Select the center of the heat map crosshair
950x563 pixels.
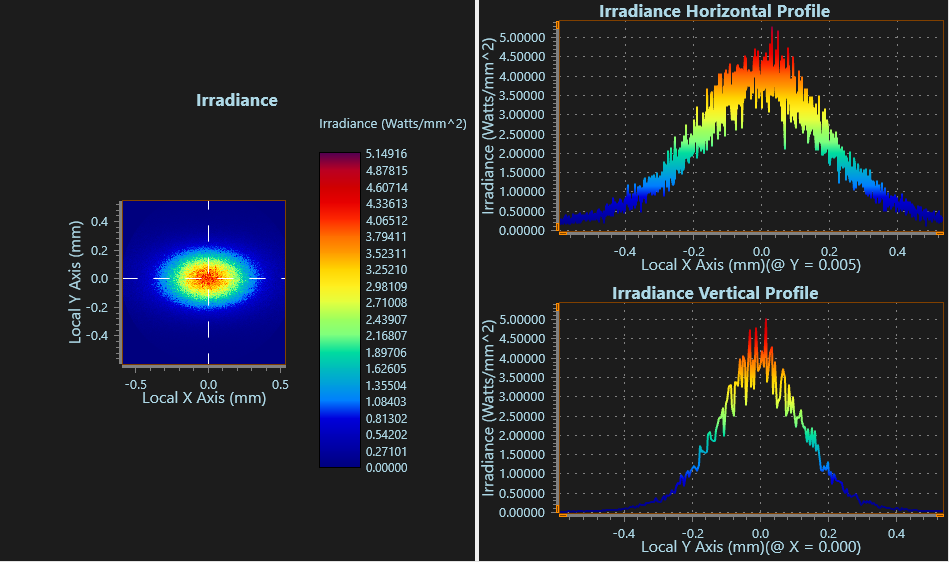click(x=208, y=278)
